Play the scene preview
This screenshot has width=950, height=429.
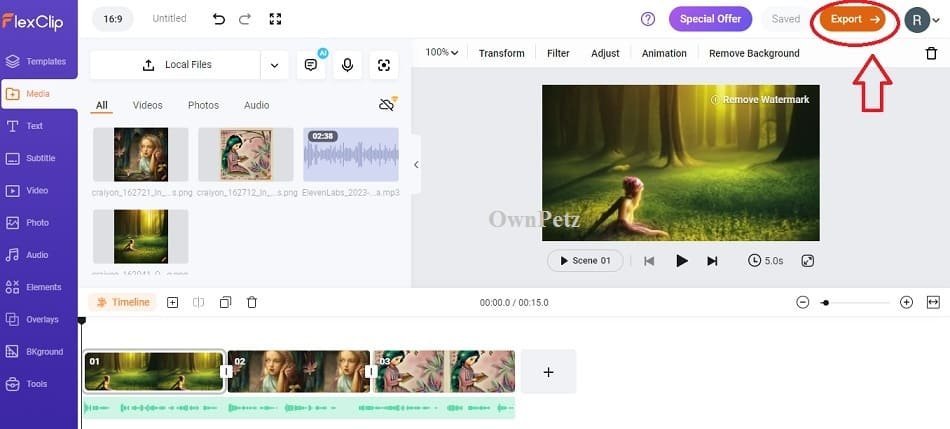pyautogui.click(x=682, y=261)
